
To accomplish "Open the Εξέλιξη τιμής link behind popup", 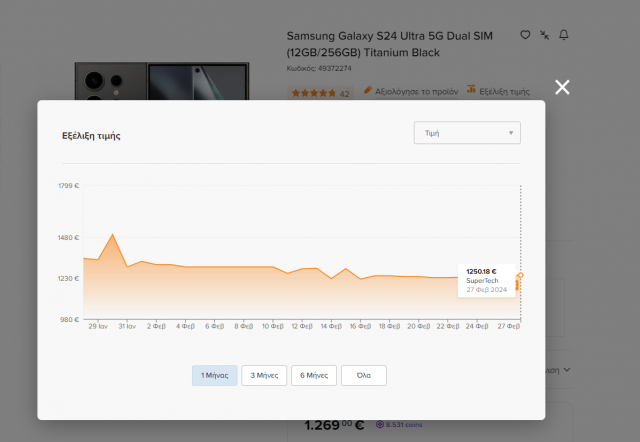I will pos(504,91).
